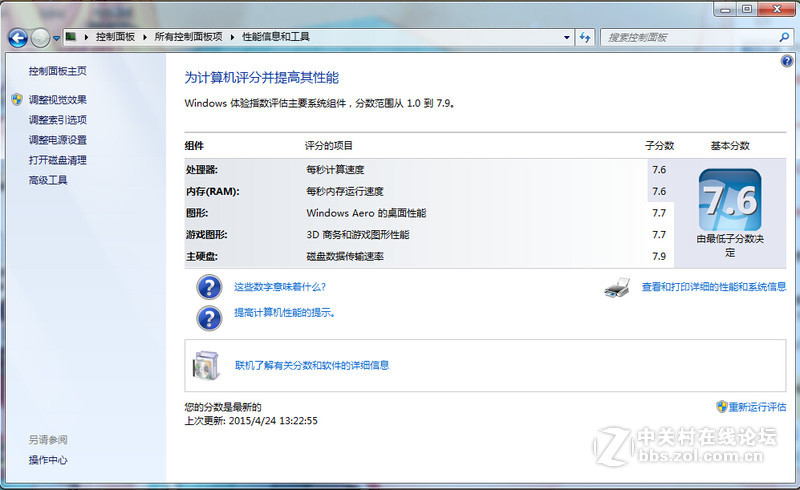This screenshot has height=490, width=800.
Task: Click the control panel icon in address bar
Action: [x=71, y=37]
